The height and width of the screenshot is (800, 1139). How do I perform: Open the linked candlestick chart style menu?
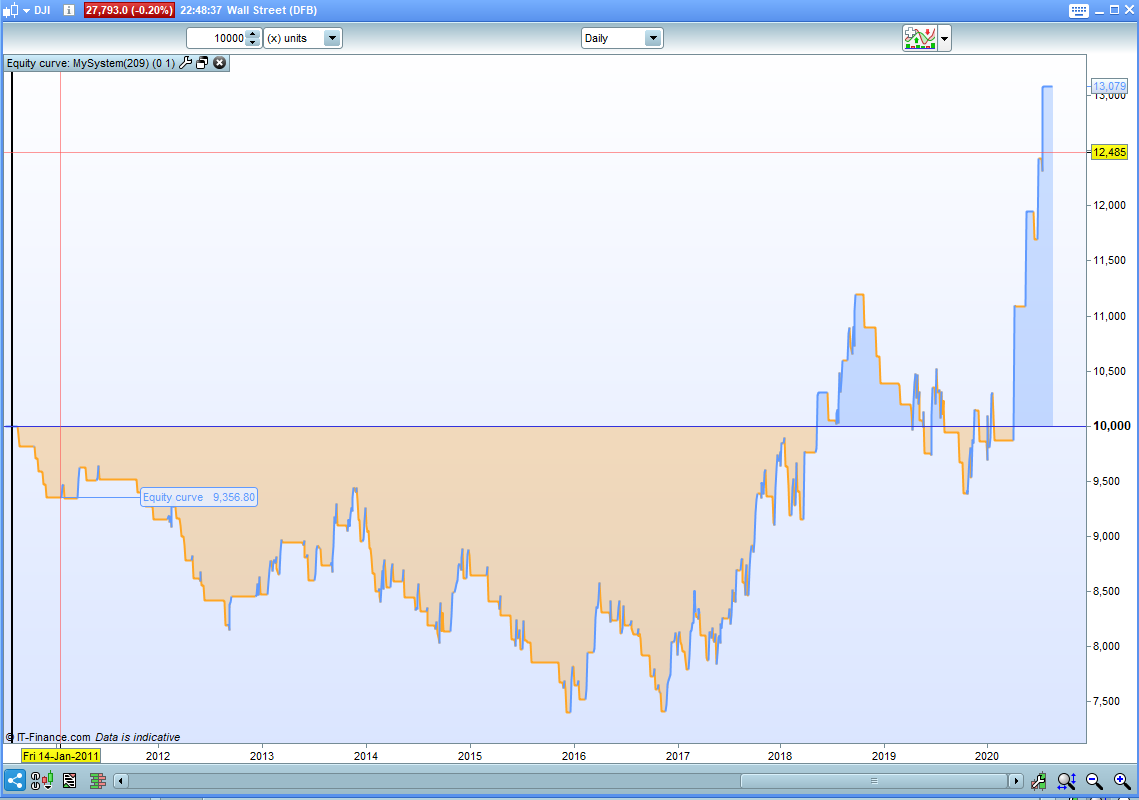click(x=41, y=781)
